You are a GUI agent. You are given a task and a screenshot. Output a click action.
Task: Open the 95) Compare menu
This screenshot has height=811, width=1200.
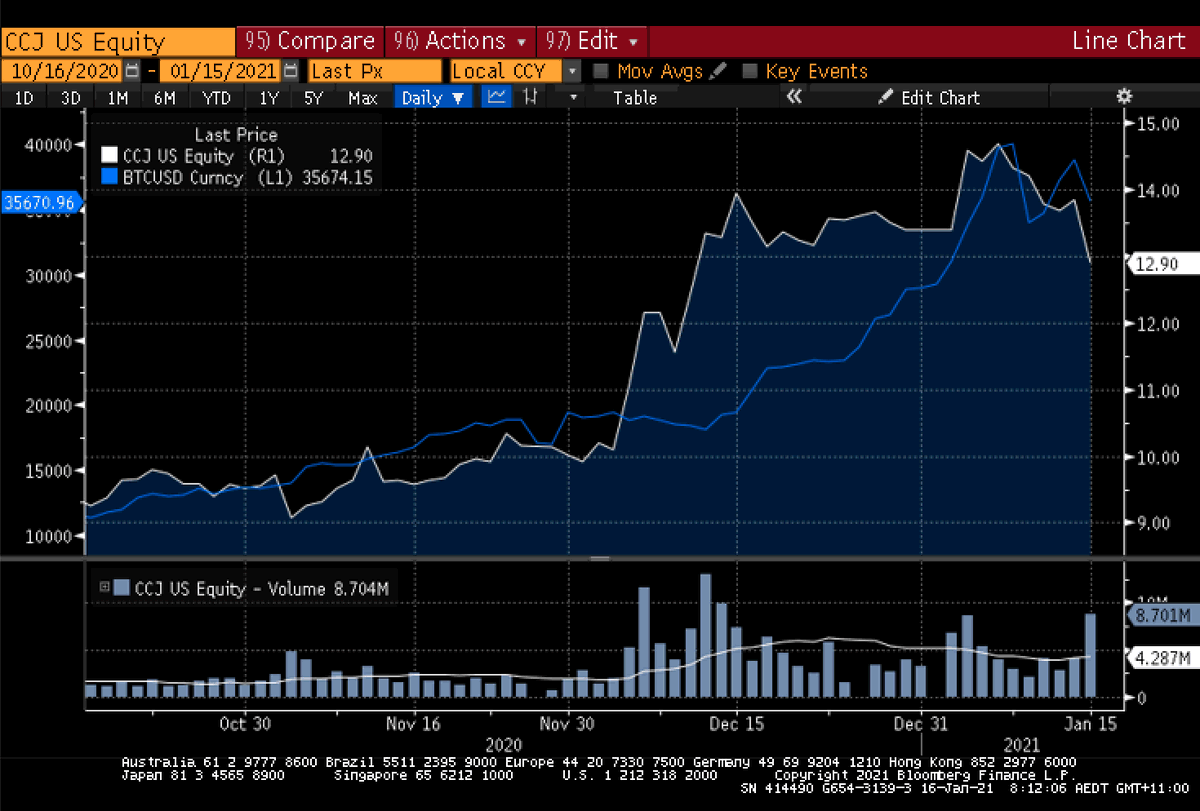[x=309, y=41]
